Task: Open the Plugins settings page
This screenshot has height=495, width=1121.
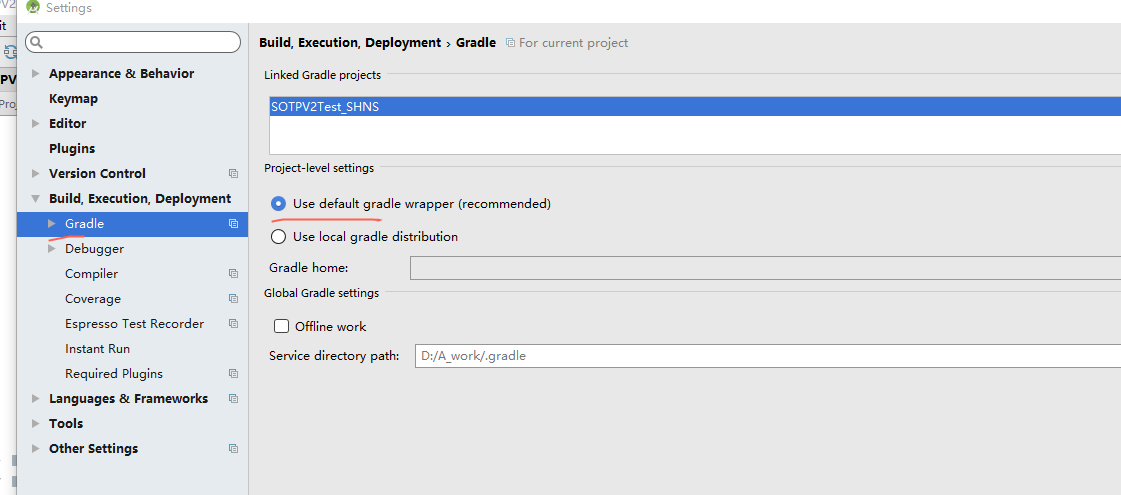Action: 71,149
